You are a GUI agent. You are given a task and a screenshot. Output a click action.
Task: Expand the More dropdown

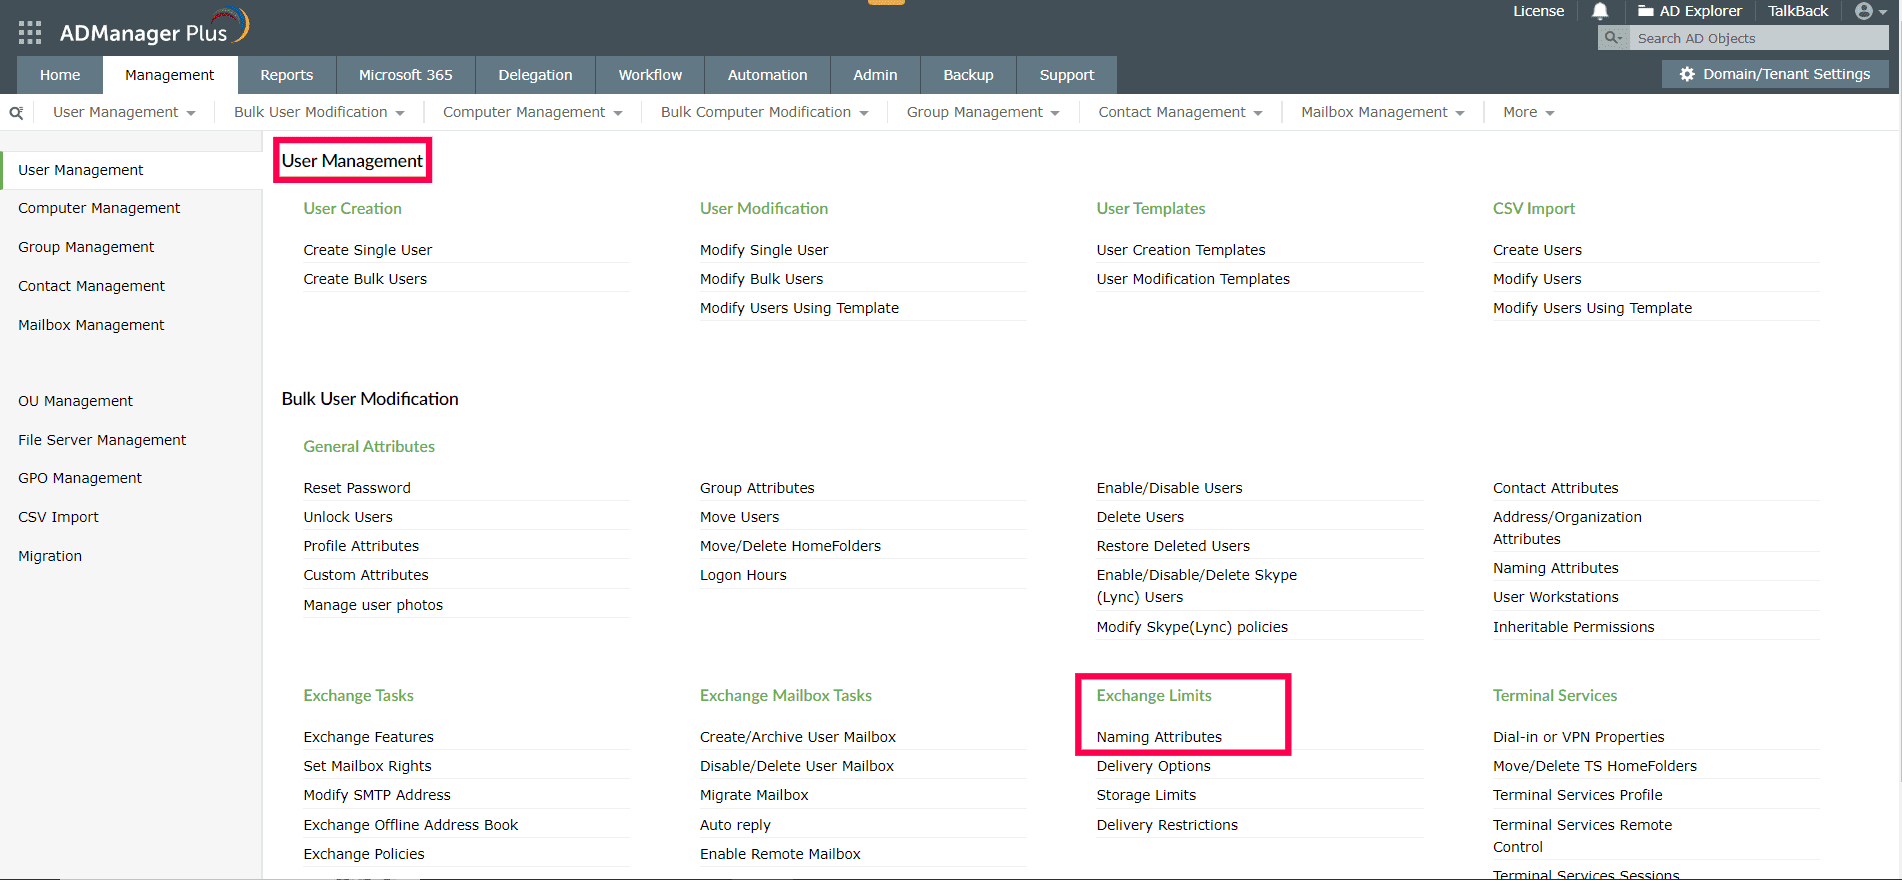[1529, 112]
